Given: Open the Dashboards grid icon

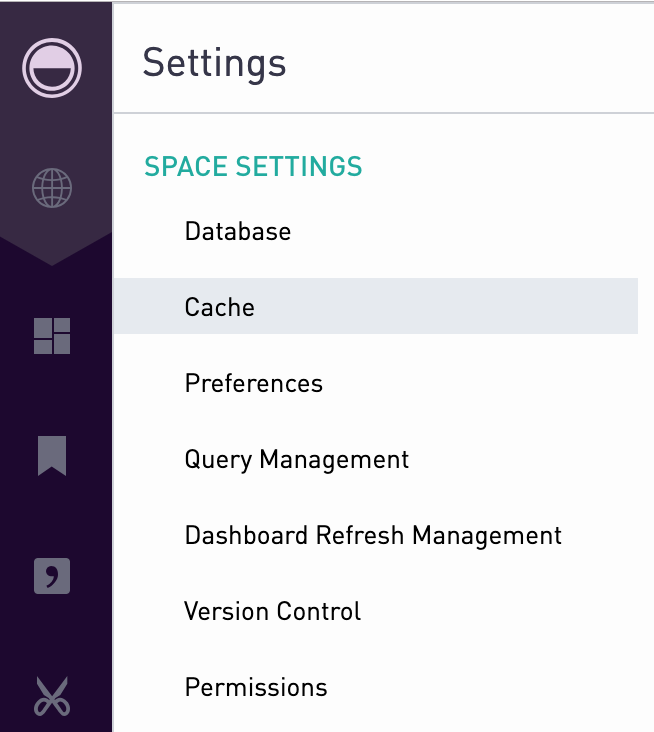Looking at the screenshot, I should click(52, 336).
